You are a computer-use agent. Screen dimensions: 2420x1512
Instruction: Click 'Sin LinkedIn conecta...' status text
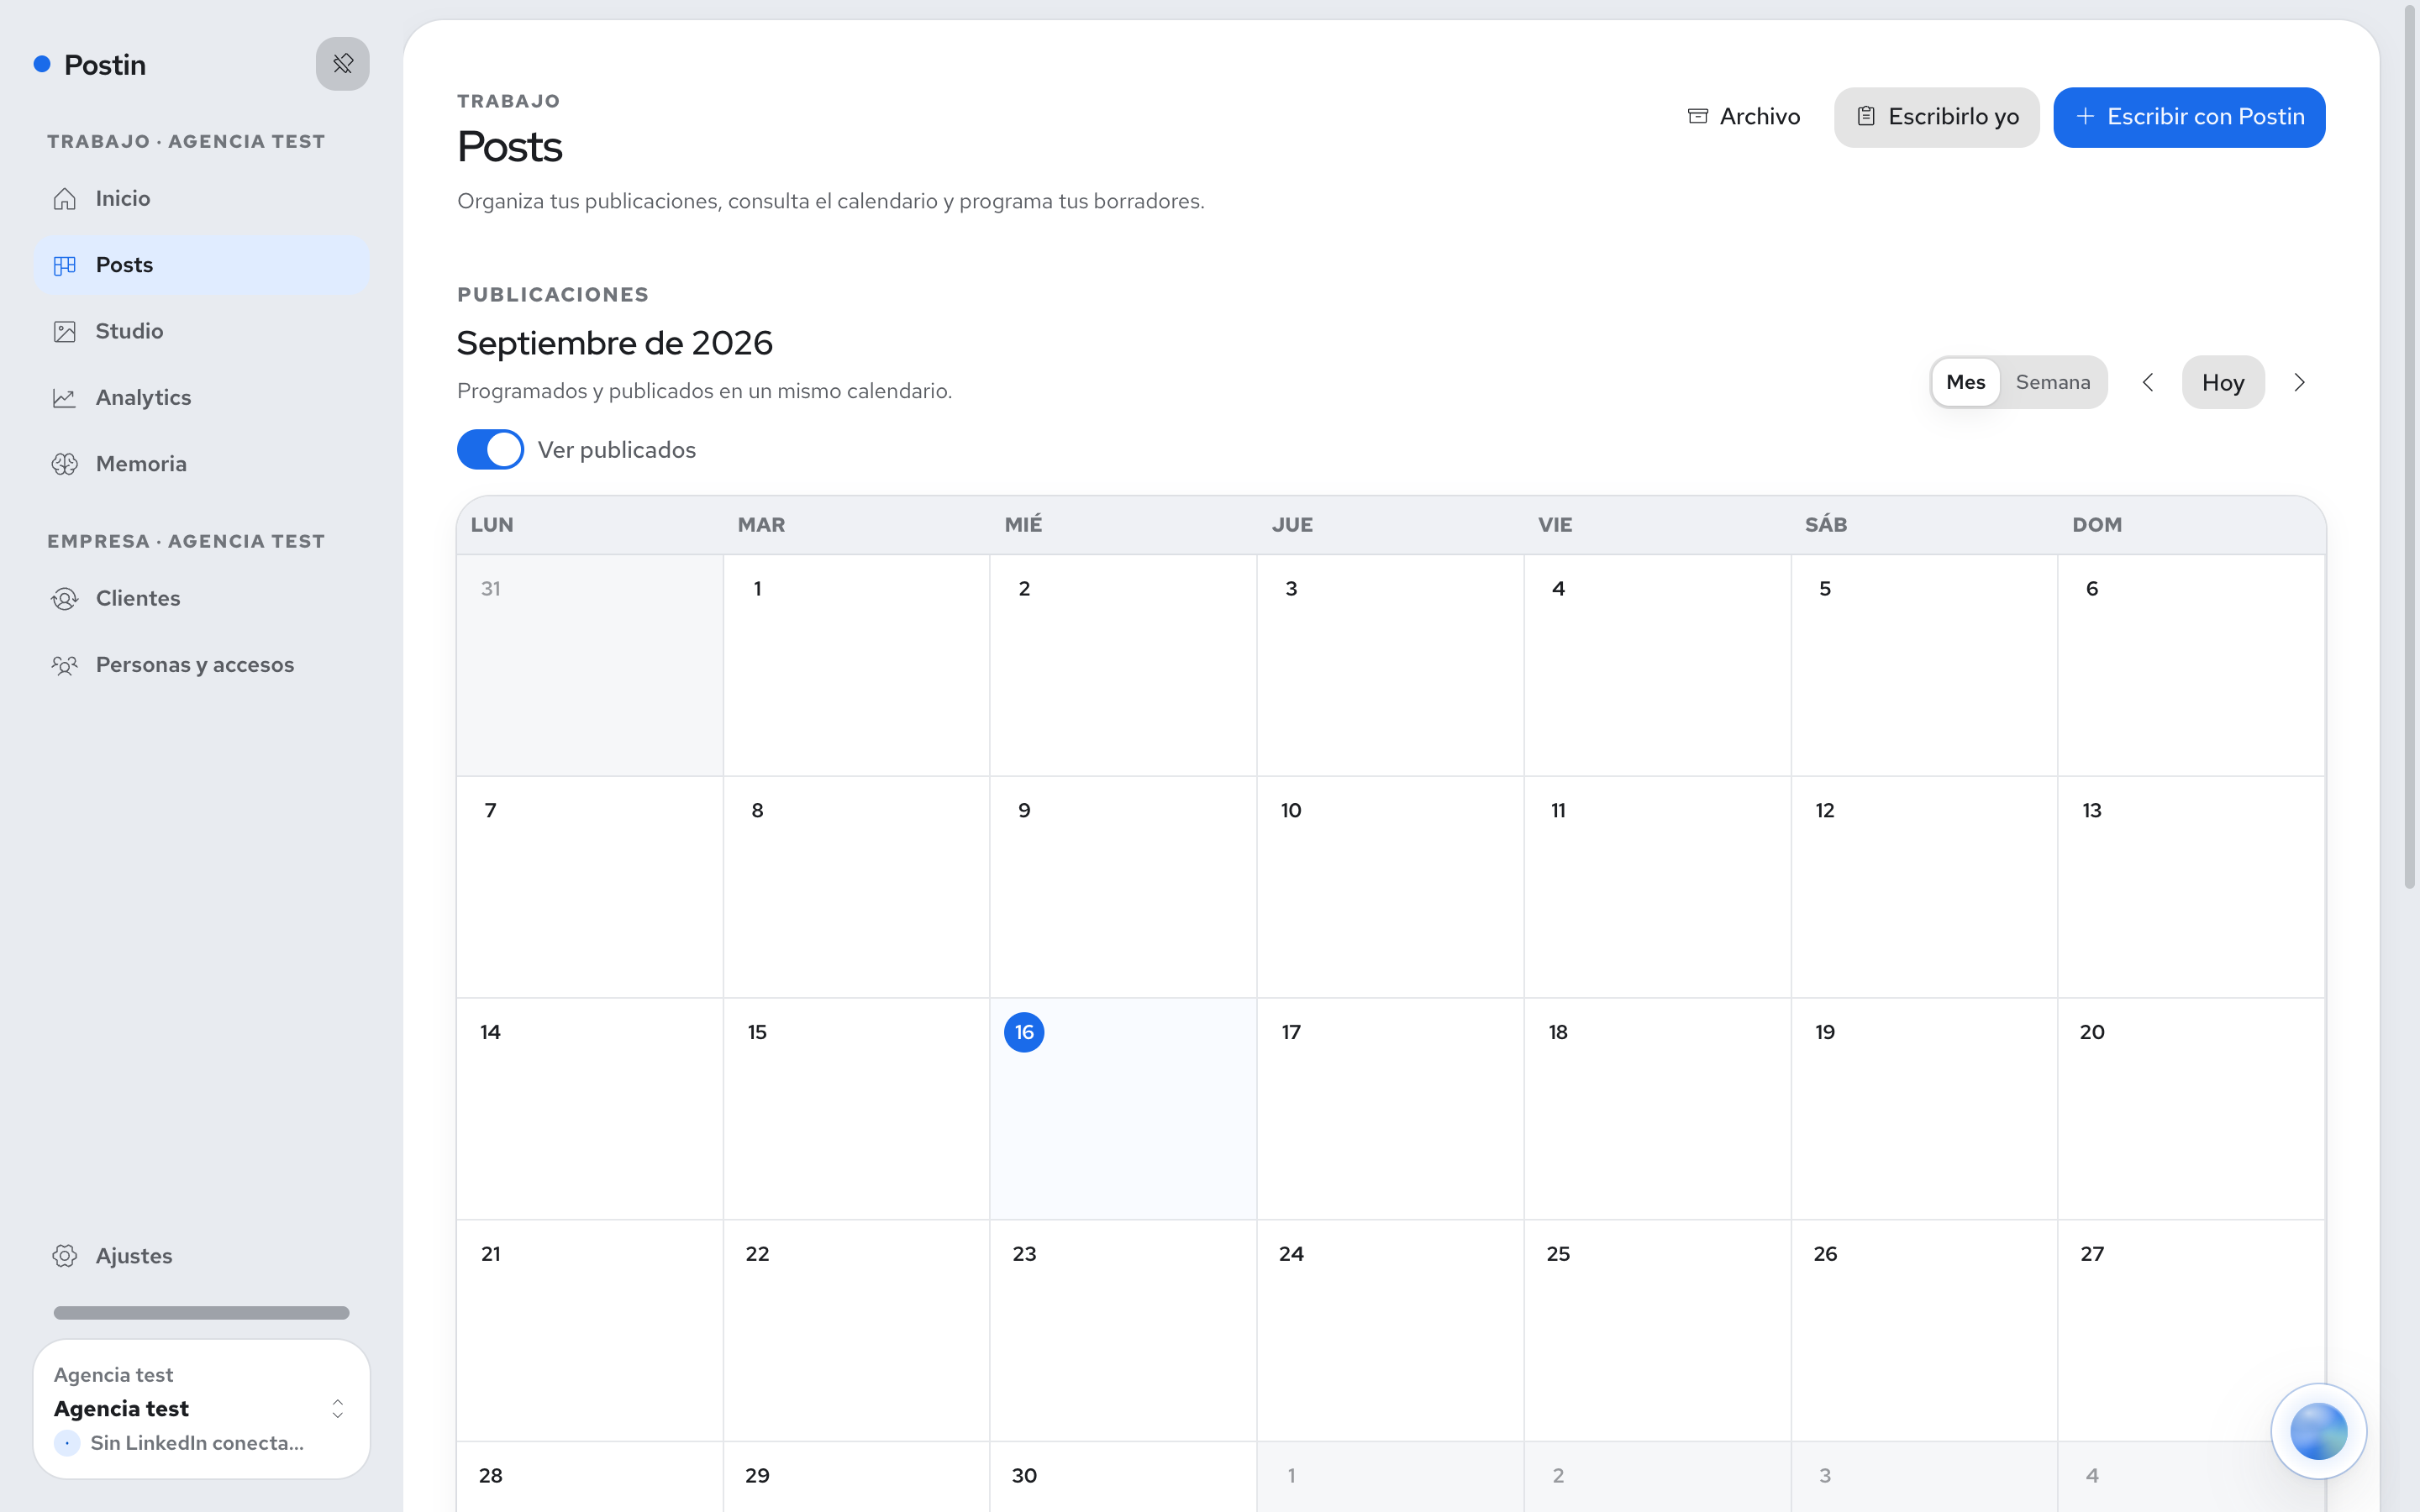197,1443
